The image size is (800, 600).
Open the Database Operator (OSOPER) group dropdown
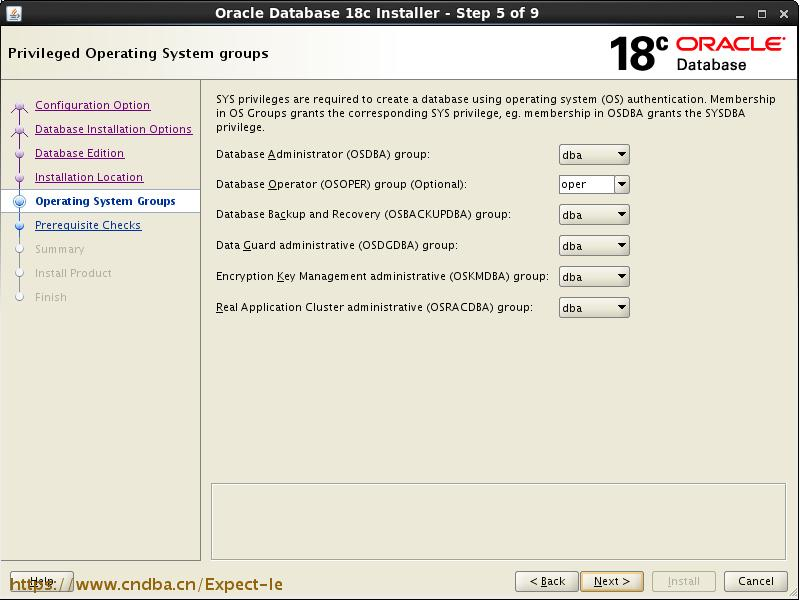[x=621, y=184]
